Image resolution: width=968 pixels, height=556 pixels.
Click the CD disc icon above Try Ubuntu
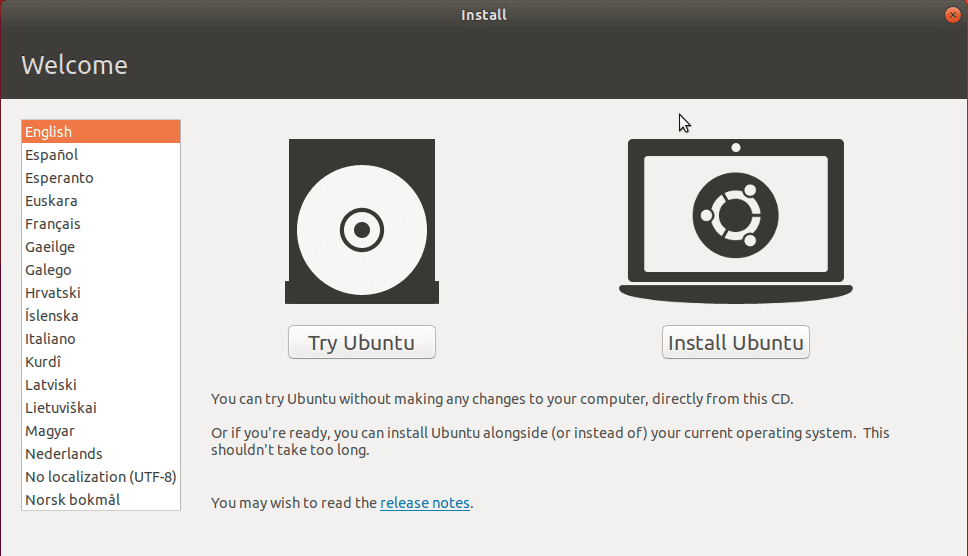tap(362, 221)
